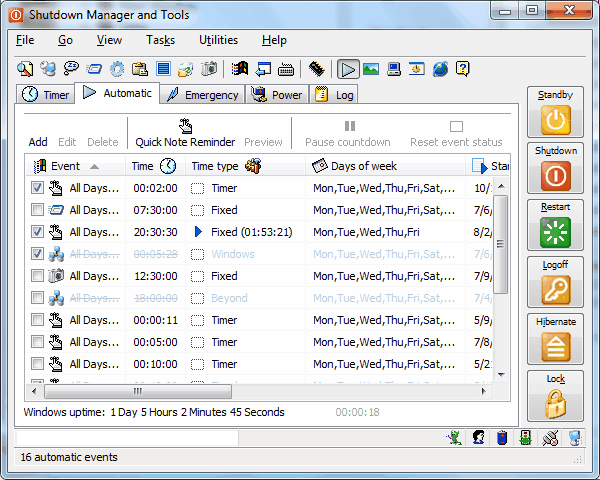Screen dimensions: 600x480
Task: Click the horizontal scrollbar thumb
Action: (x=138, y=391)
